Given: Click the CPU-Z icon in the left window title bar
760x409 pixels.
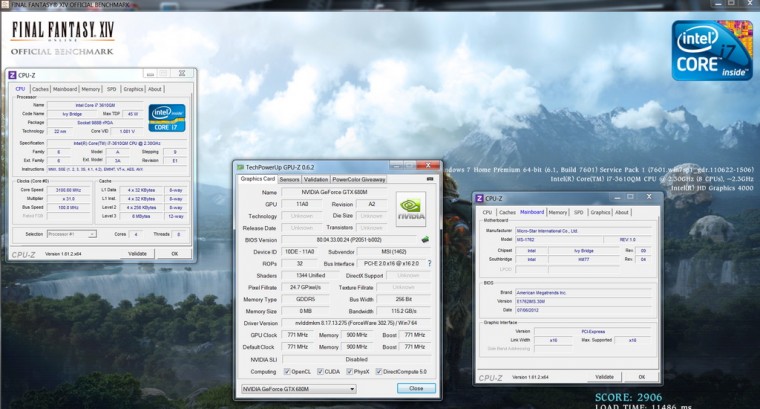Looking at the screenshot, I should [x=12, y=75].
